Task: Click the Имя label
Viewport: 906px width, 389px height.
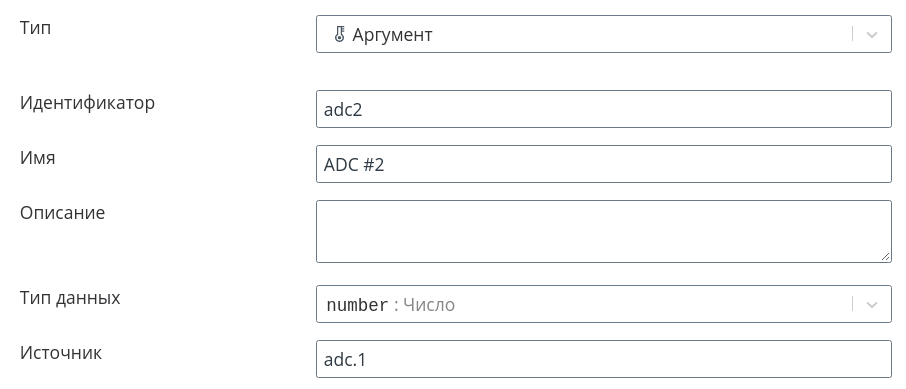Action: tap(38, 158)
